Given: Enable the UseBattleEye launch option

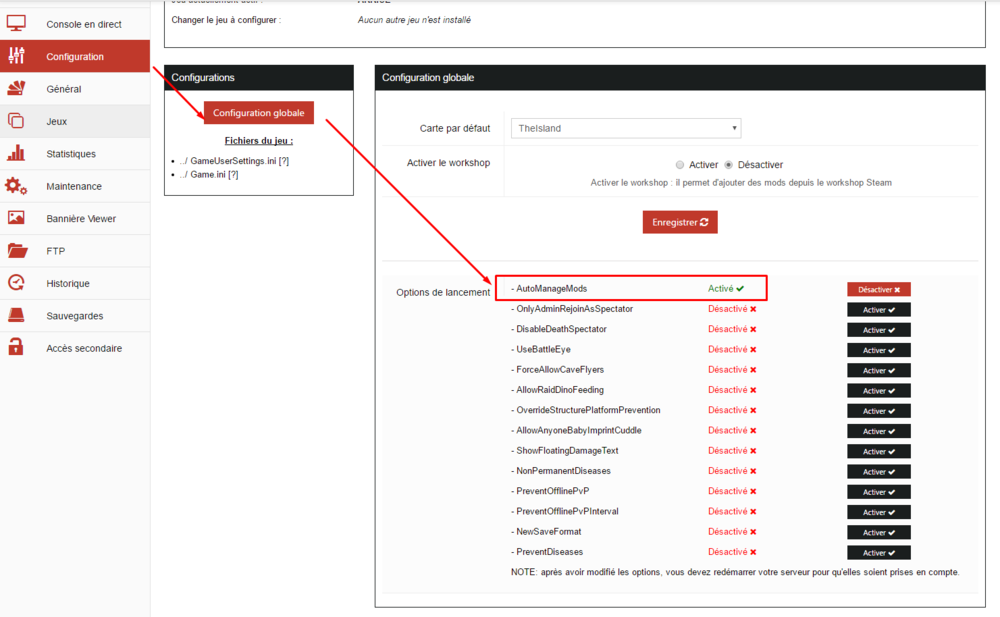Looking at the screenshot, I should (x=879, y=350).
